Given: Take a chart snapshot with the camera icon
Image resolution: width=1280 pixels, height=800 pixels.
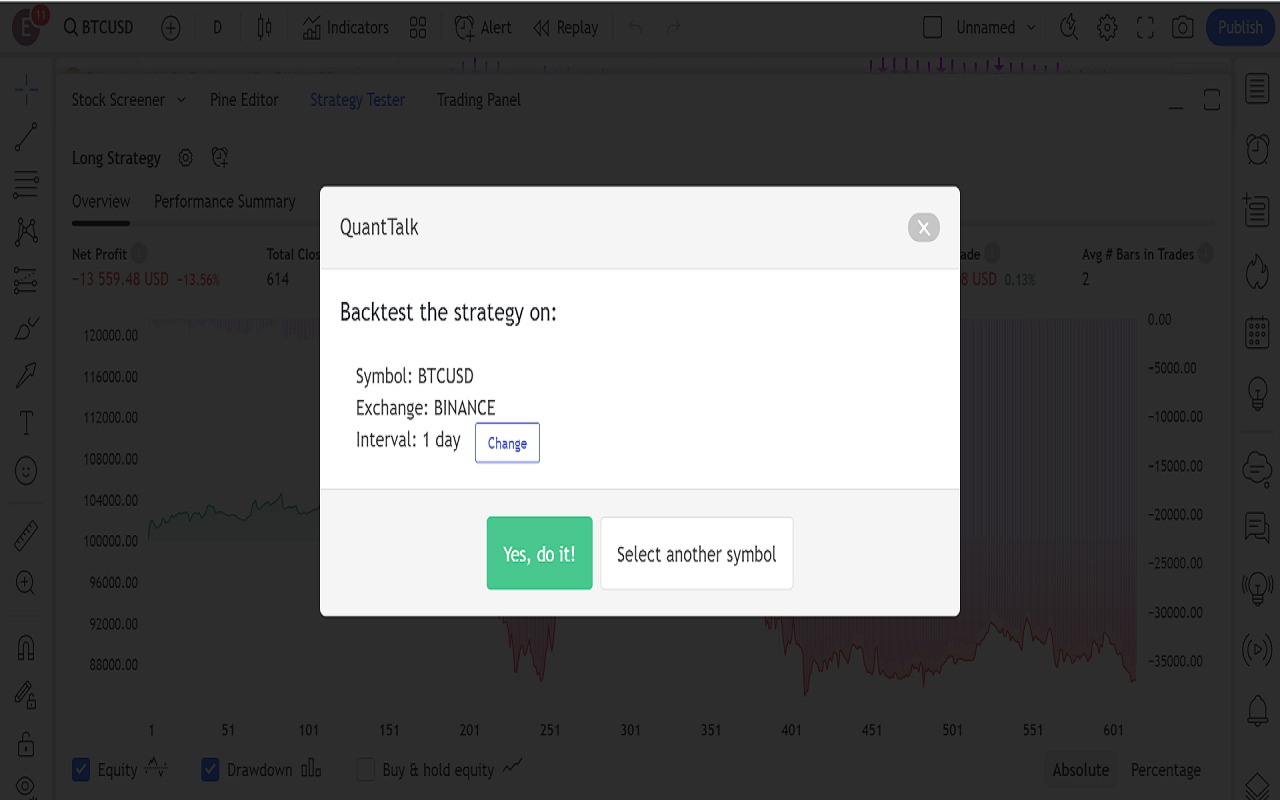Looking at the screenshot, I should 1182,27.
